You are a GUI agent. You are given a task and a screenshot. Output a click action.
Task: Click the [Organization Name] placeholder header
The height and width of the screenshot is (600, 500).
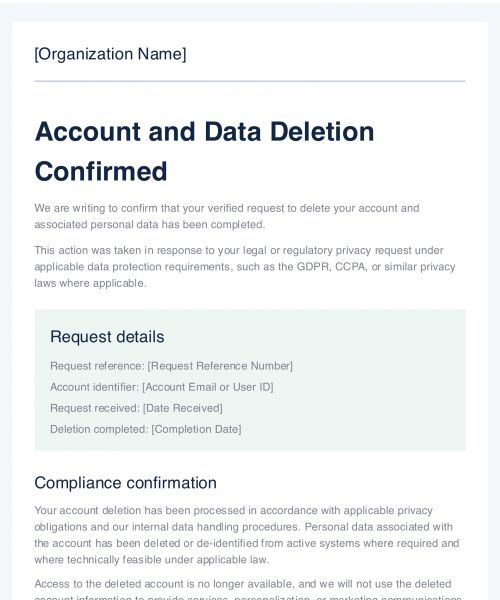(110, 54)
